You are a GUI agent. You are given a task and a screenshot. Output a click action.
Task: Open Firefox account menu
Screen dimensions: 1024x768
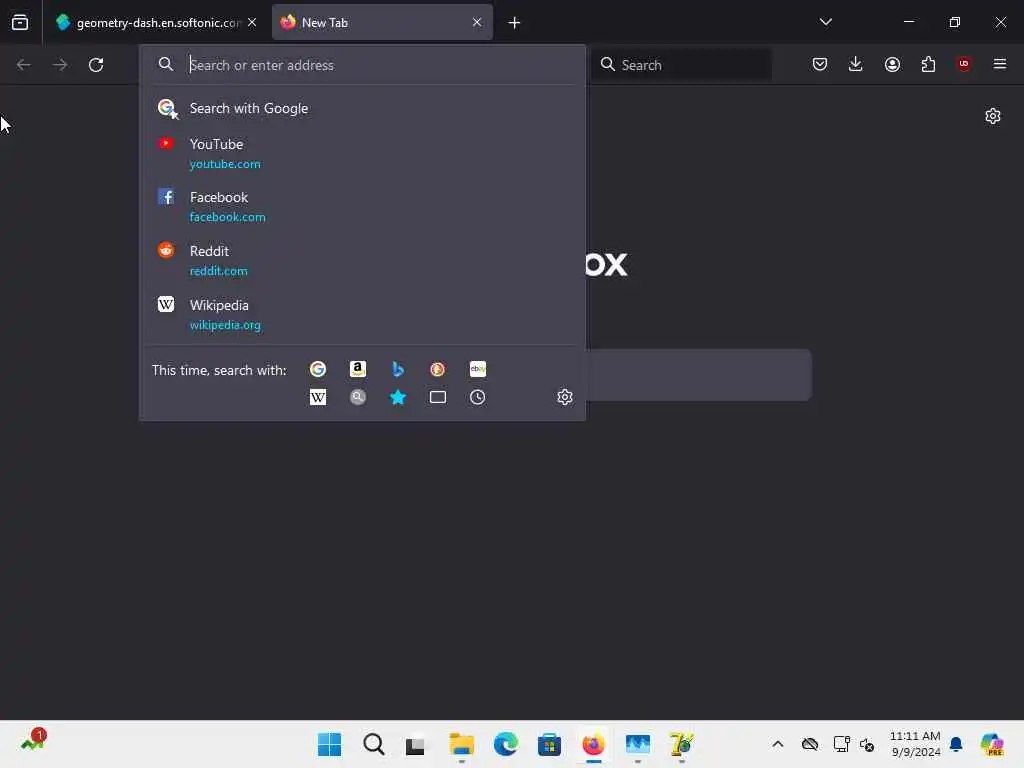point(892,64)
